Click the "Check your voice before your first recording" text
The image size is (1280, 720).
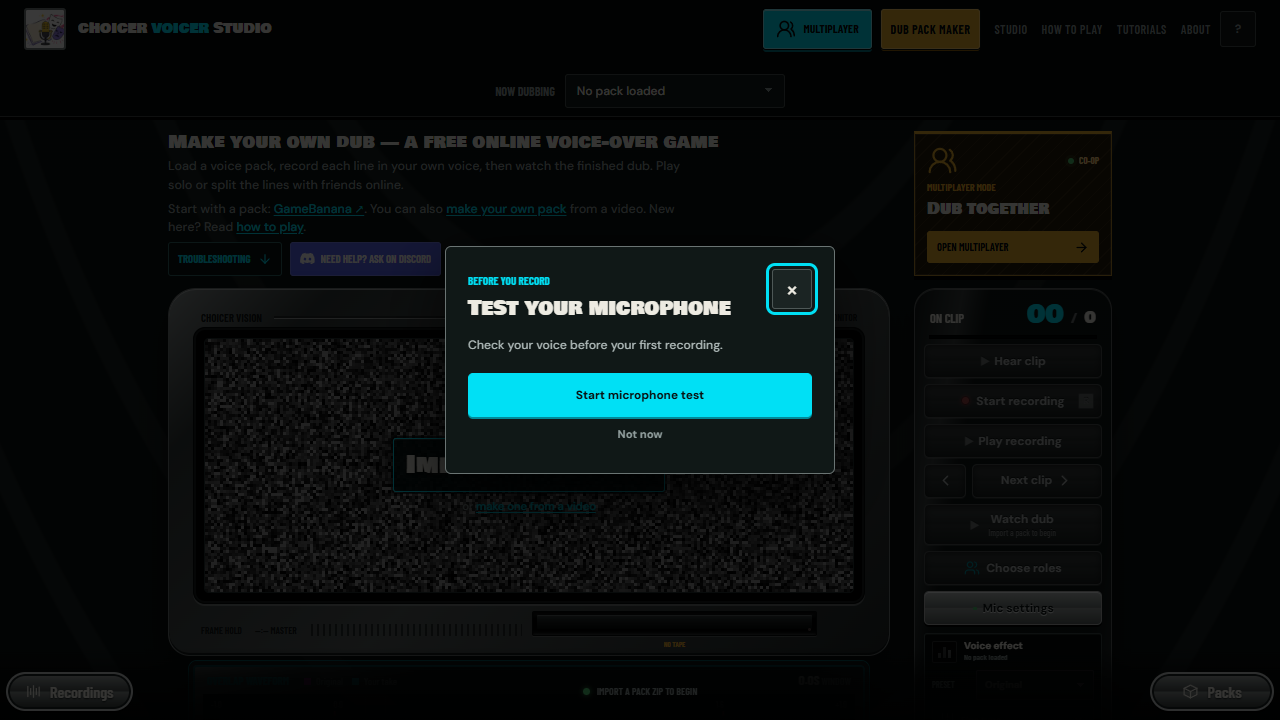pyautogui.click(x=595, y=345)
